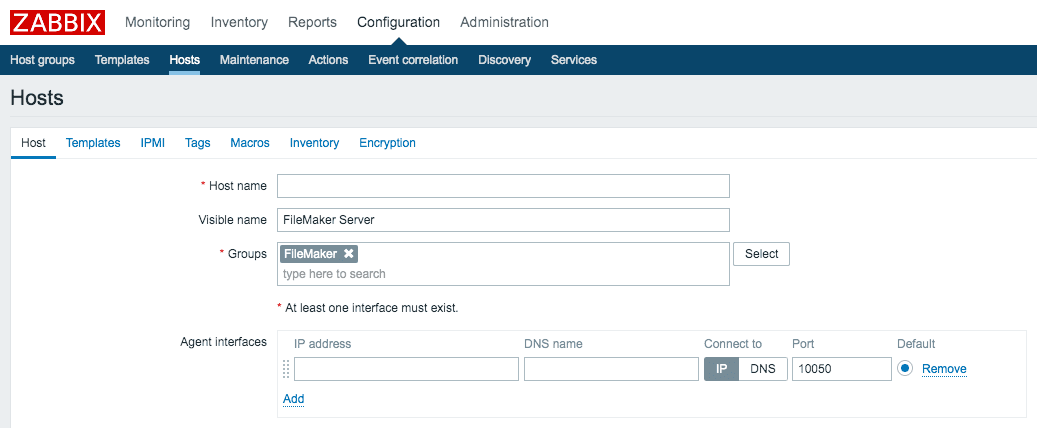Switch to the Macros tab
This screenshot has width=1037, height=428.
[x=250, y=143]
